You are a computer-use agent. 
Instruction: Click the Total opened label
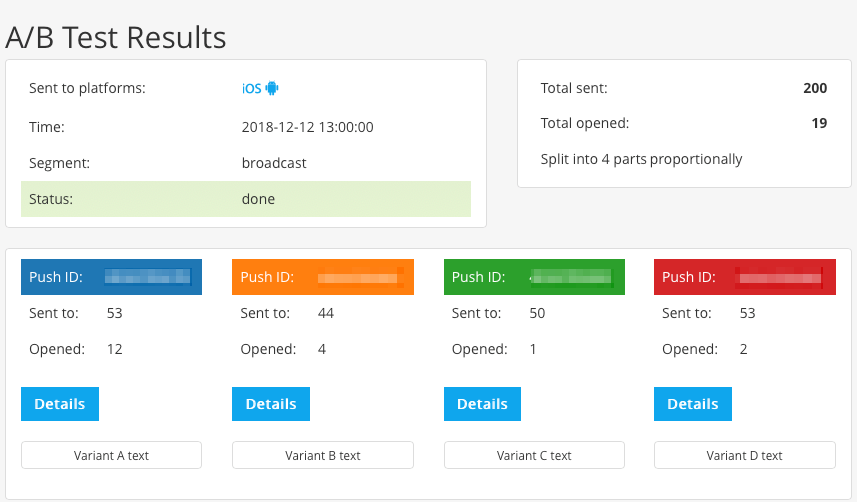coord(585,124)
